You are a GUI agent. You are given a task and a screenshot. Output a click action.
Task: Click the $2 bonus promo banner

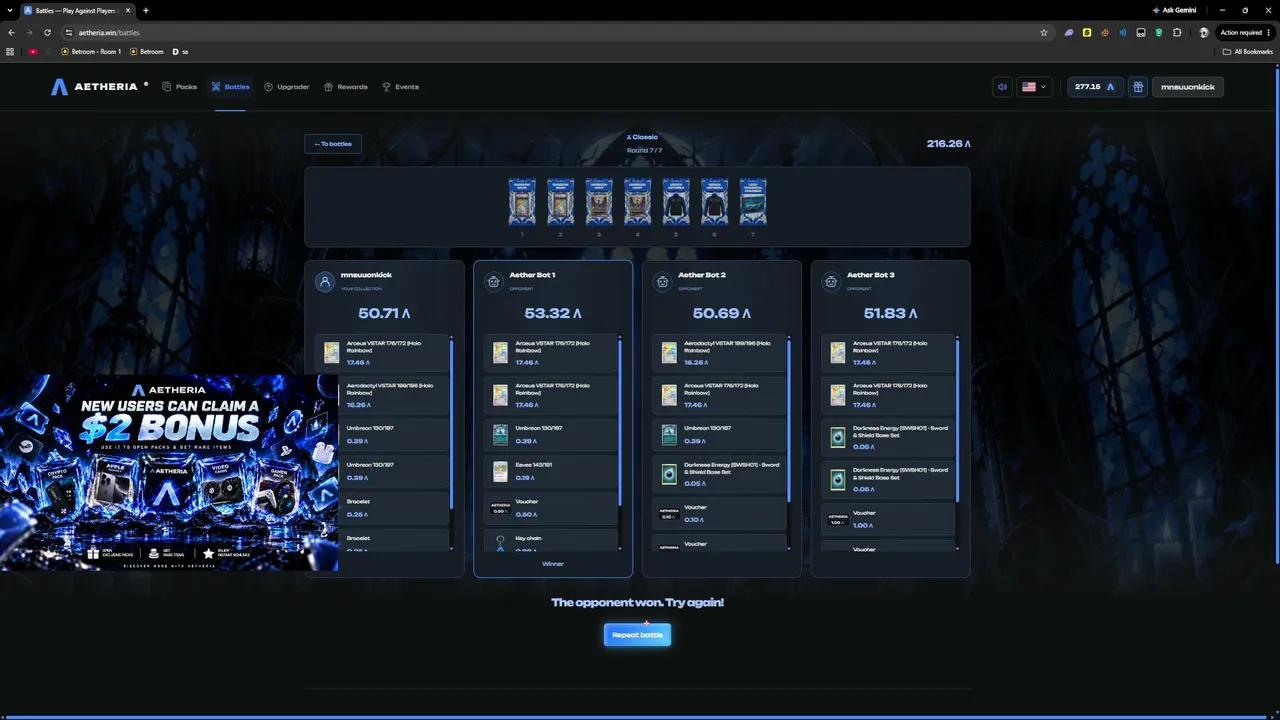(x=169, y=473)
